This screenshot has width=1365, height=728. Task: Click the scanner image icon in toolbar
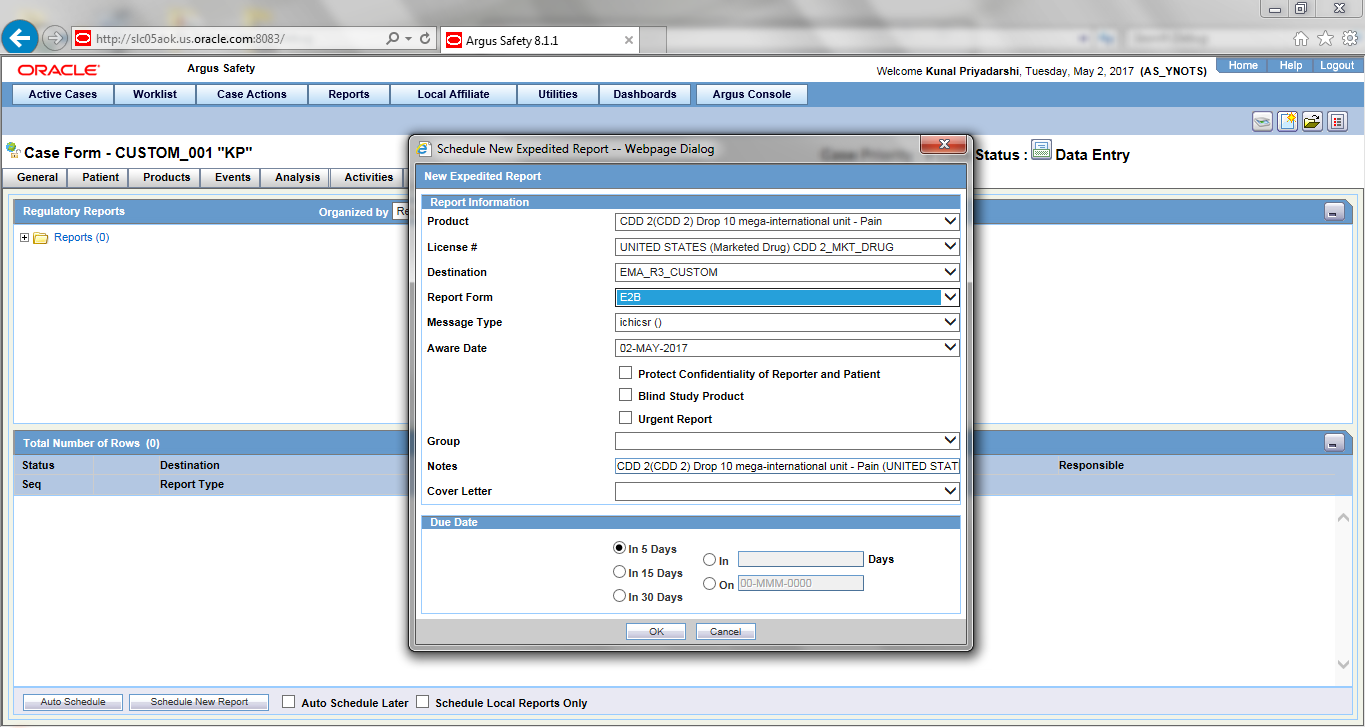coord(1262,121)
